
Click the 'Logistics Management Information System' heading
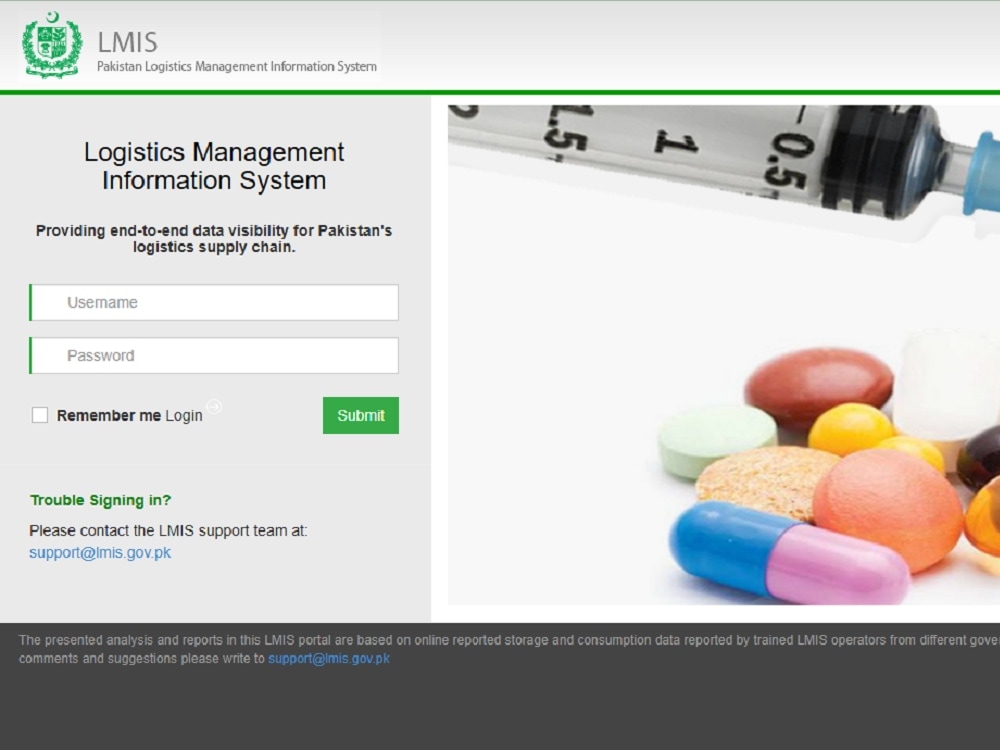214,166
